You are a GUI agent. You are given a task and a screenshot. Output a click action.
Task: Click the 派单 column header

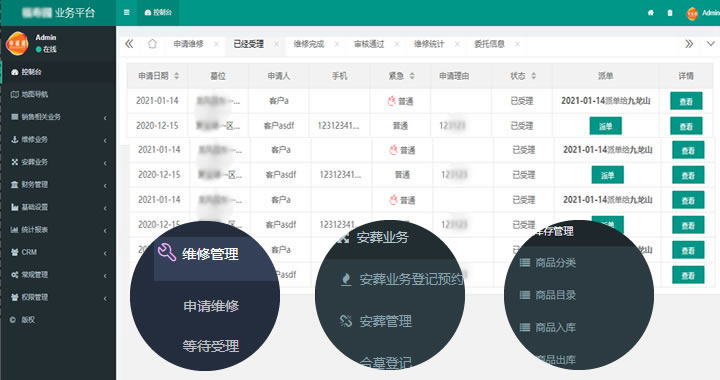tap(605, 76)
